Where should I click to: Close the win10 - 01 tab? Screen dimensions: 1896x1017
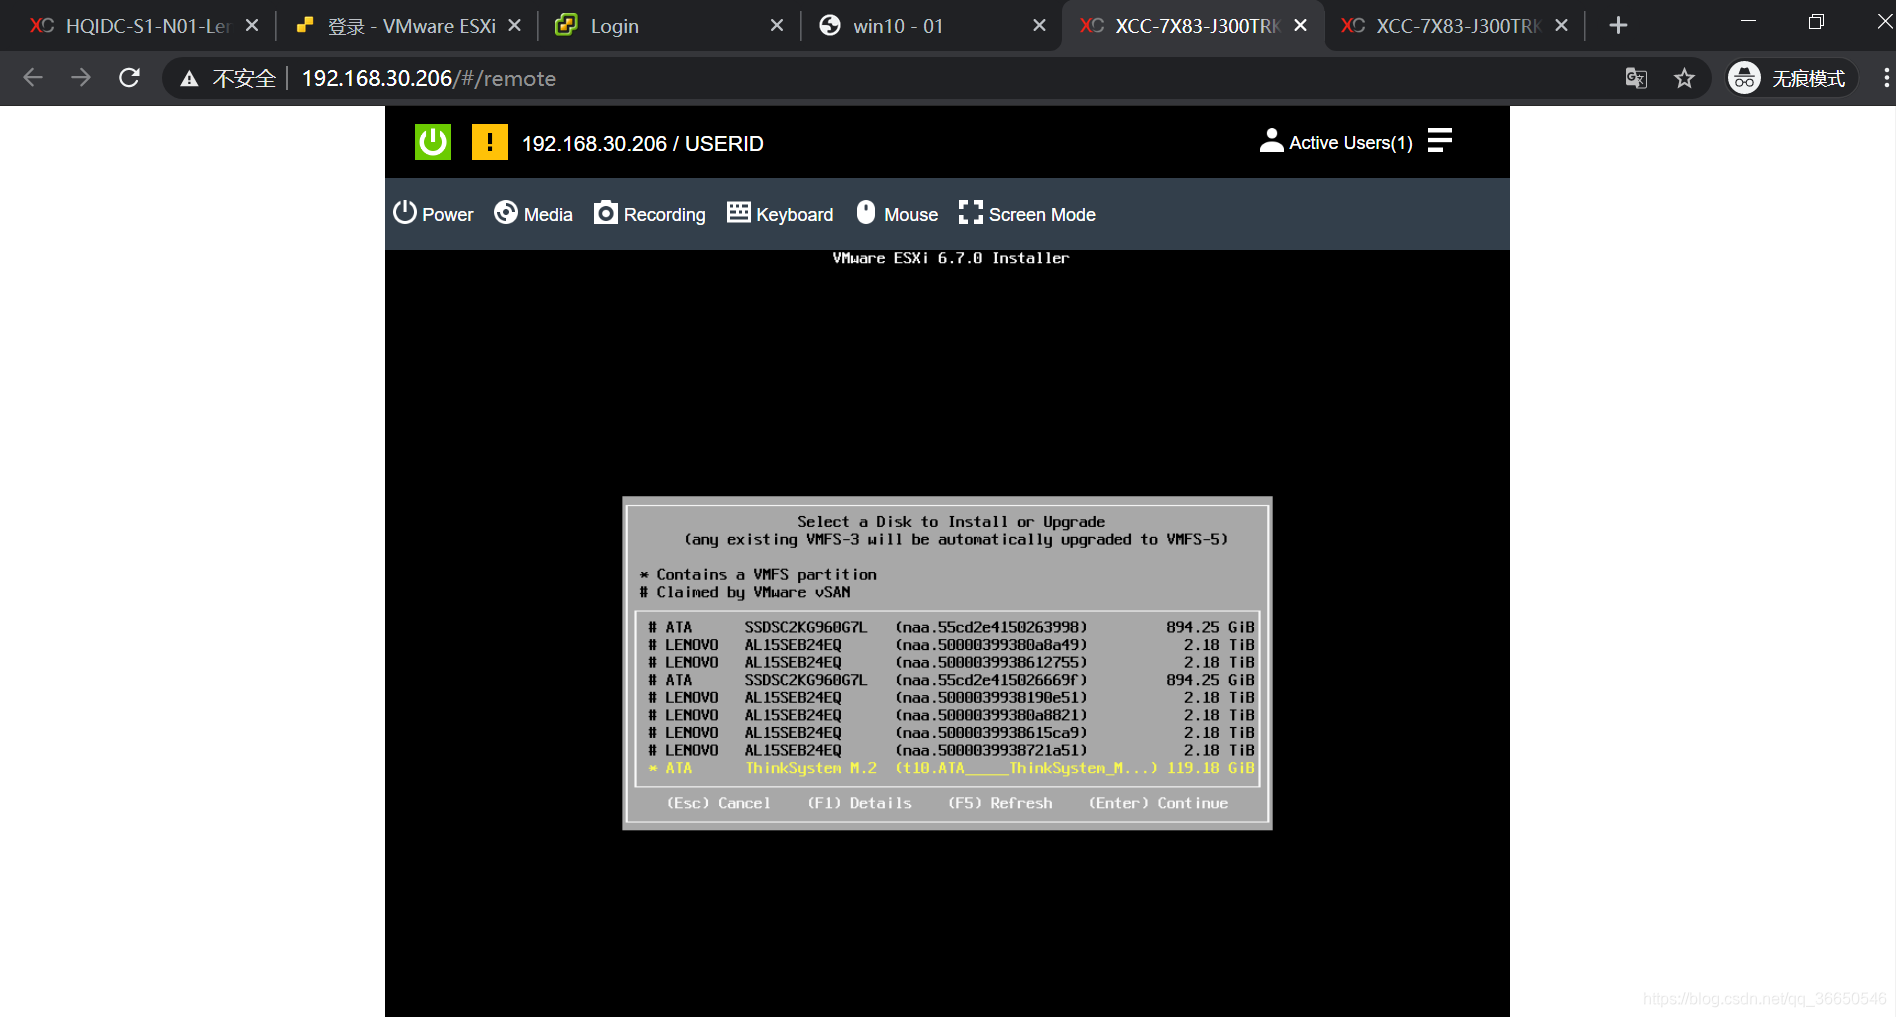[1039, 26]
